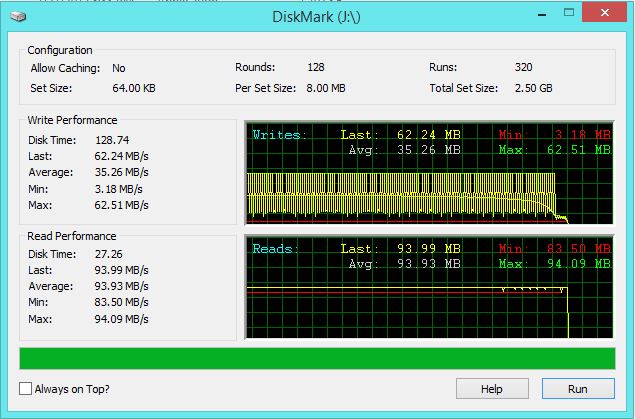Select the Runs value 320

click(x=524, y=67)
